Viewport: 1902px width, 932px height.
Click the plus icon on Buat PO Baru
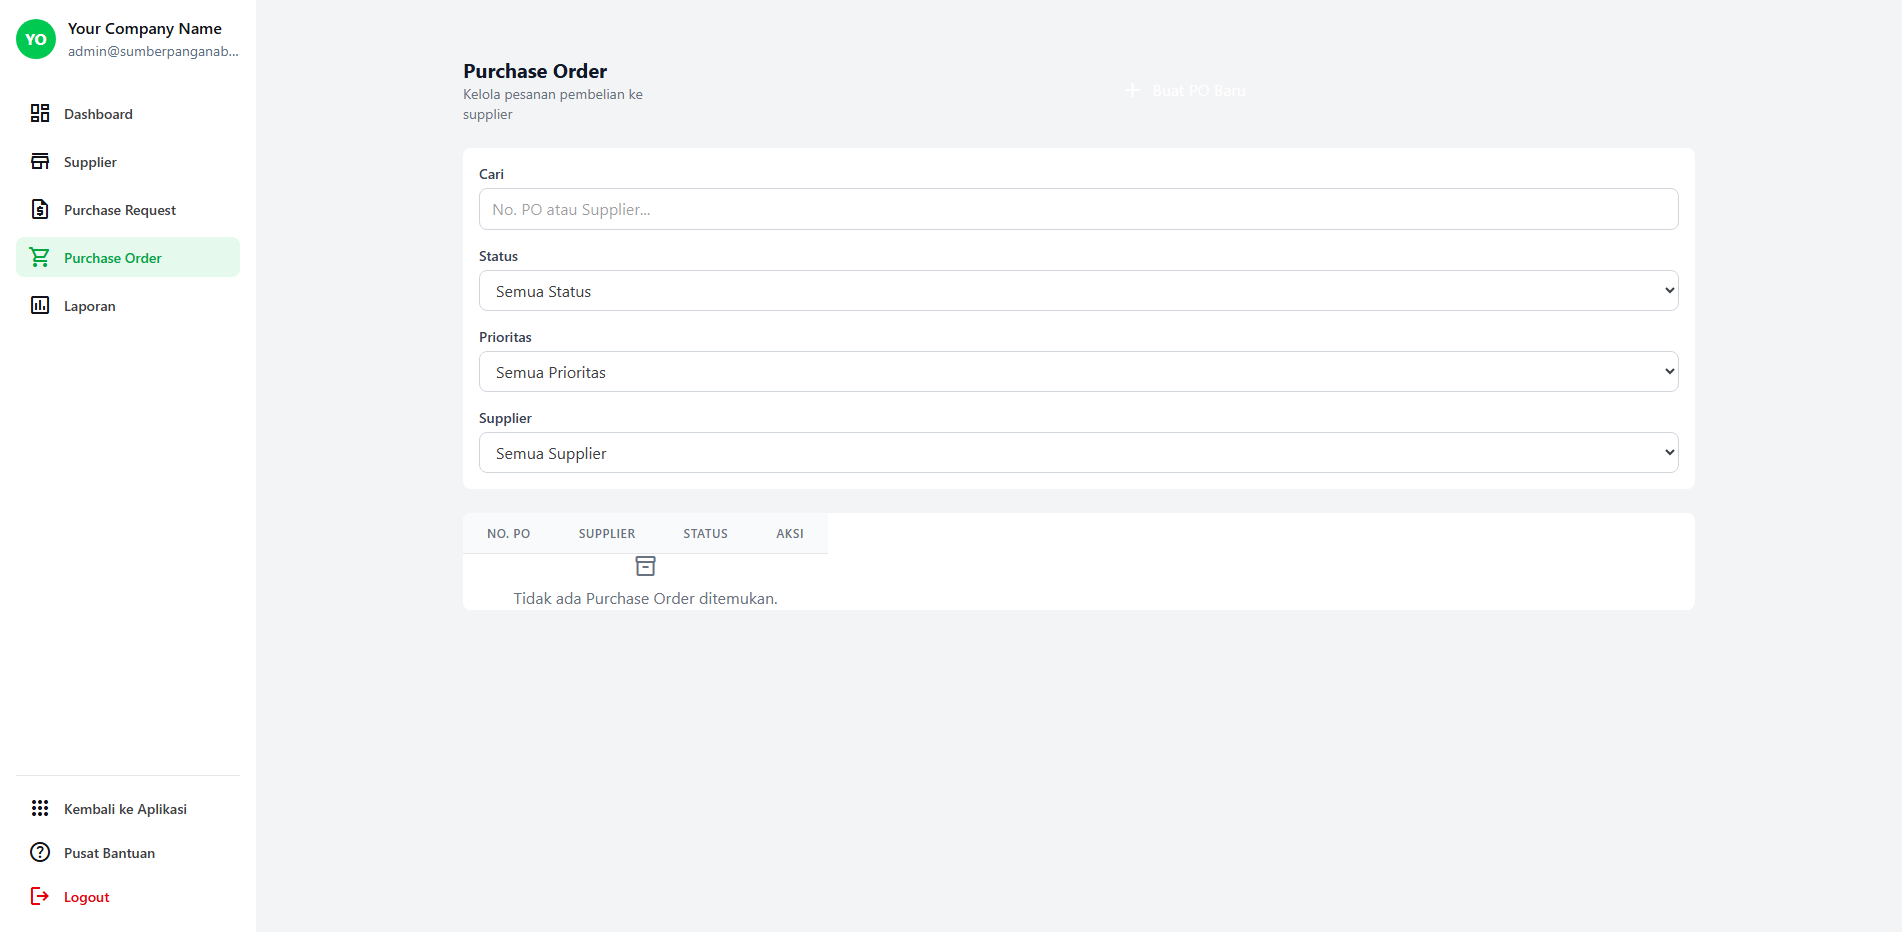tap(1131, 90)
